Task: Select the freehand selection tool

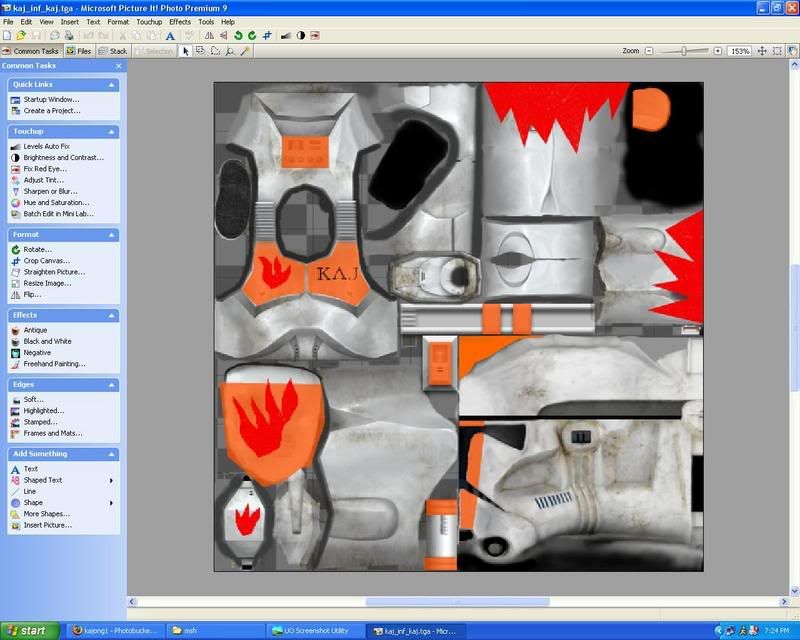Action: (215, 51)
